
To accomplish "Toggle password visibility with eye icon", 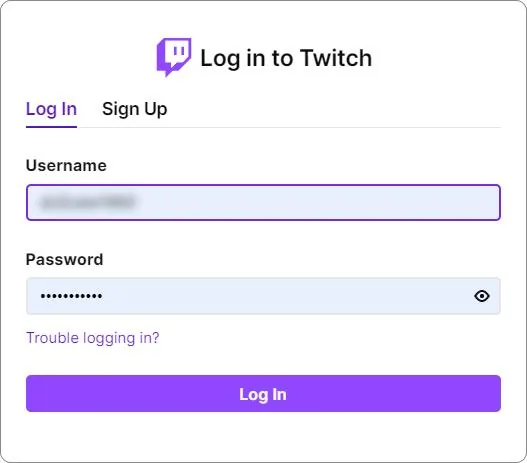I will pyautogui.click(x=482, y=296).
